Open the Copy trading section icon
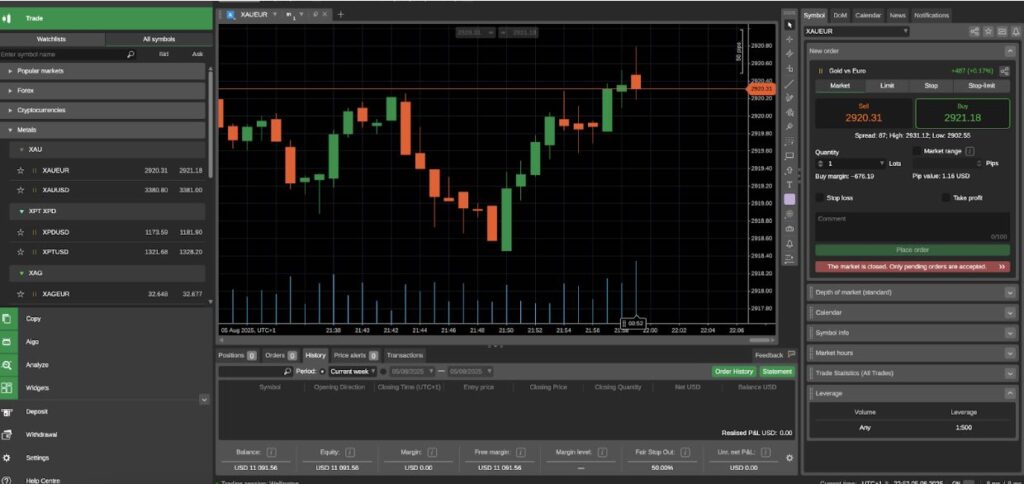 [8, 318]
